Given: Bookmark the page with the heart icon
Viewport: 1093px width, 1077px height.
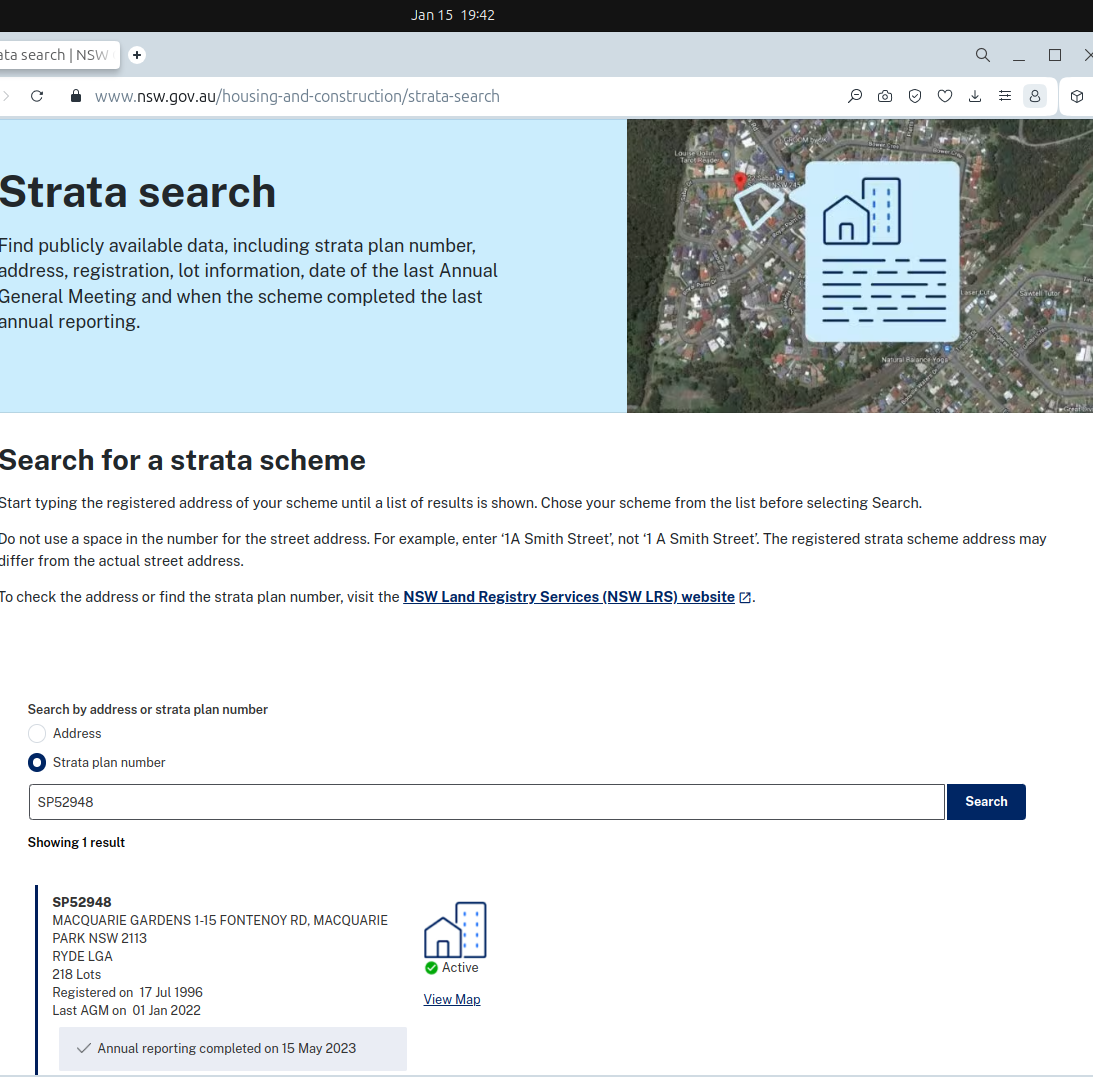Looking at the screenshot, I should (945, 96).
